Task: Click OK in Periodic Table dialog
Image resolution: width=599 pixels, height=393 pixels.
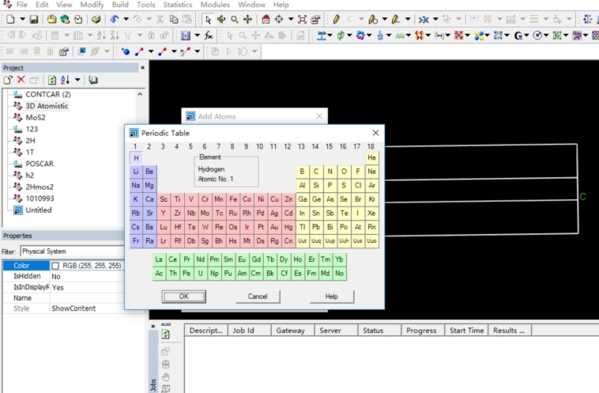Action: coord(184,296)
